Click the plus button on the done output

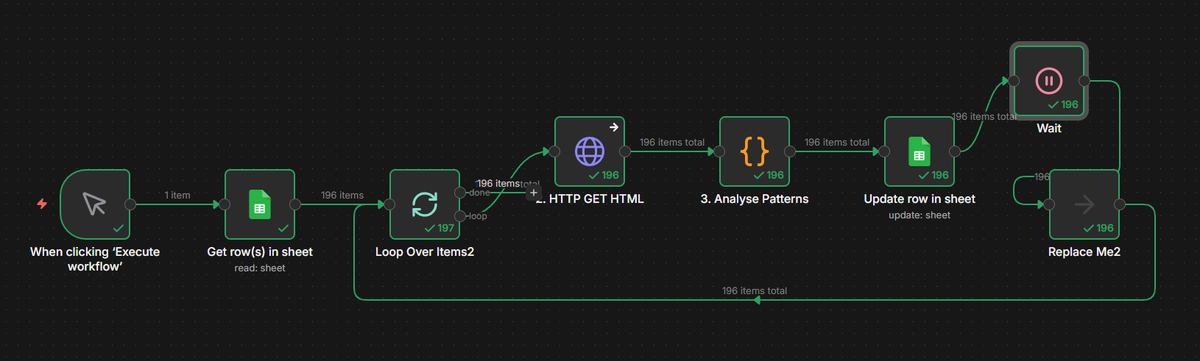coord(533,192)
